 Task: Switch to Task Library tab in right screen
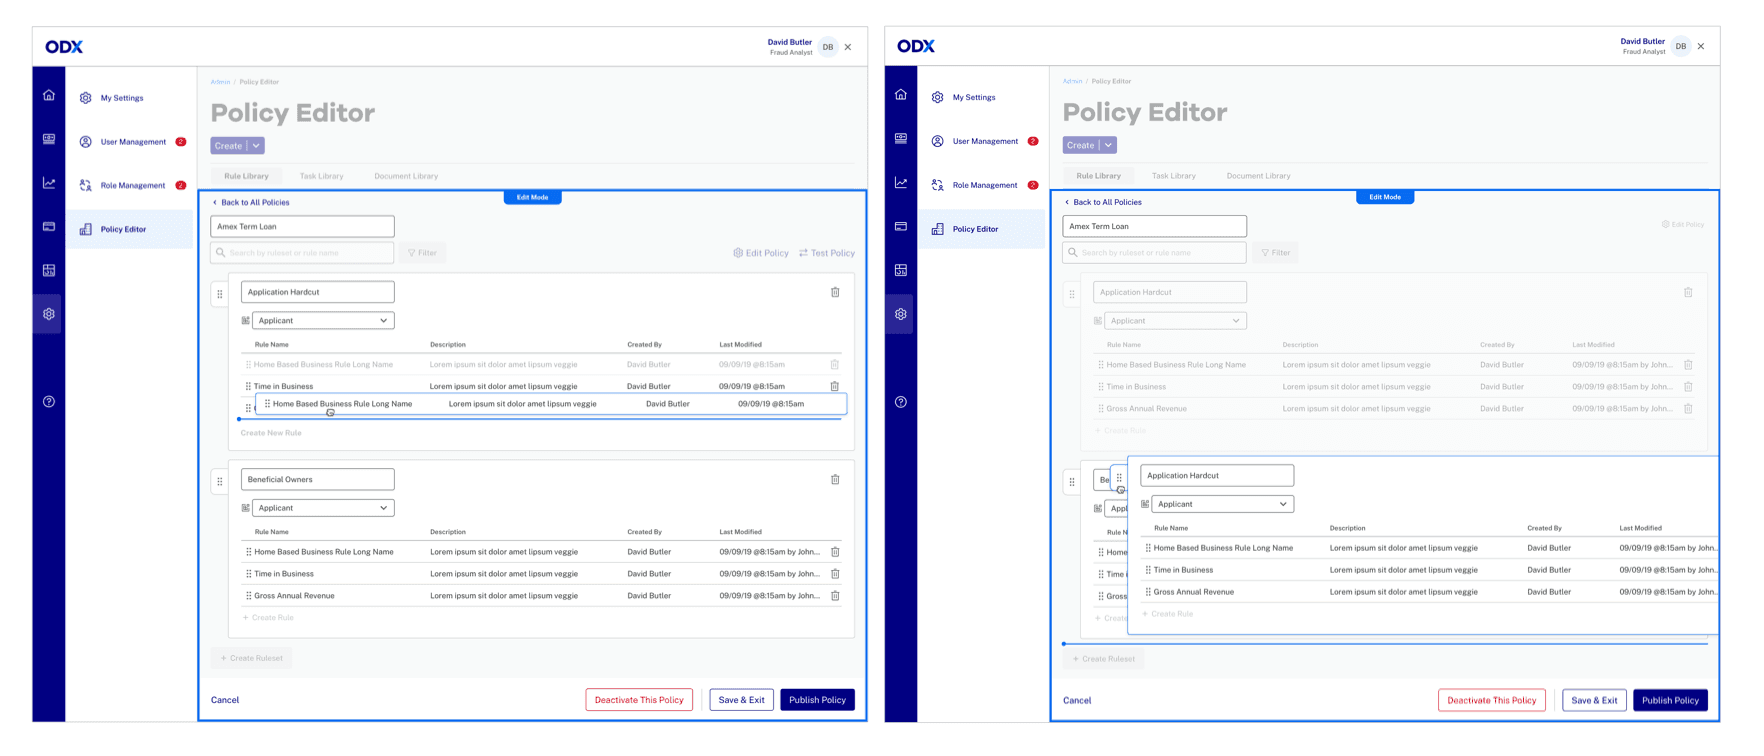[x=1173, y=176]
